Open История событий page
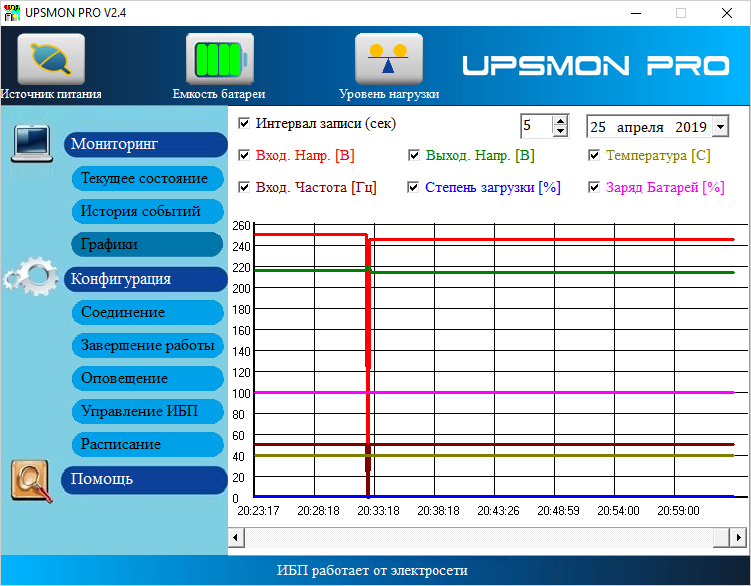The image size is (751, 586). [x=148, y=211]
